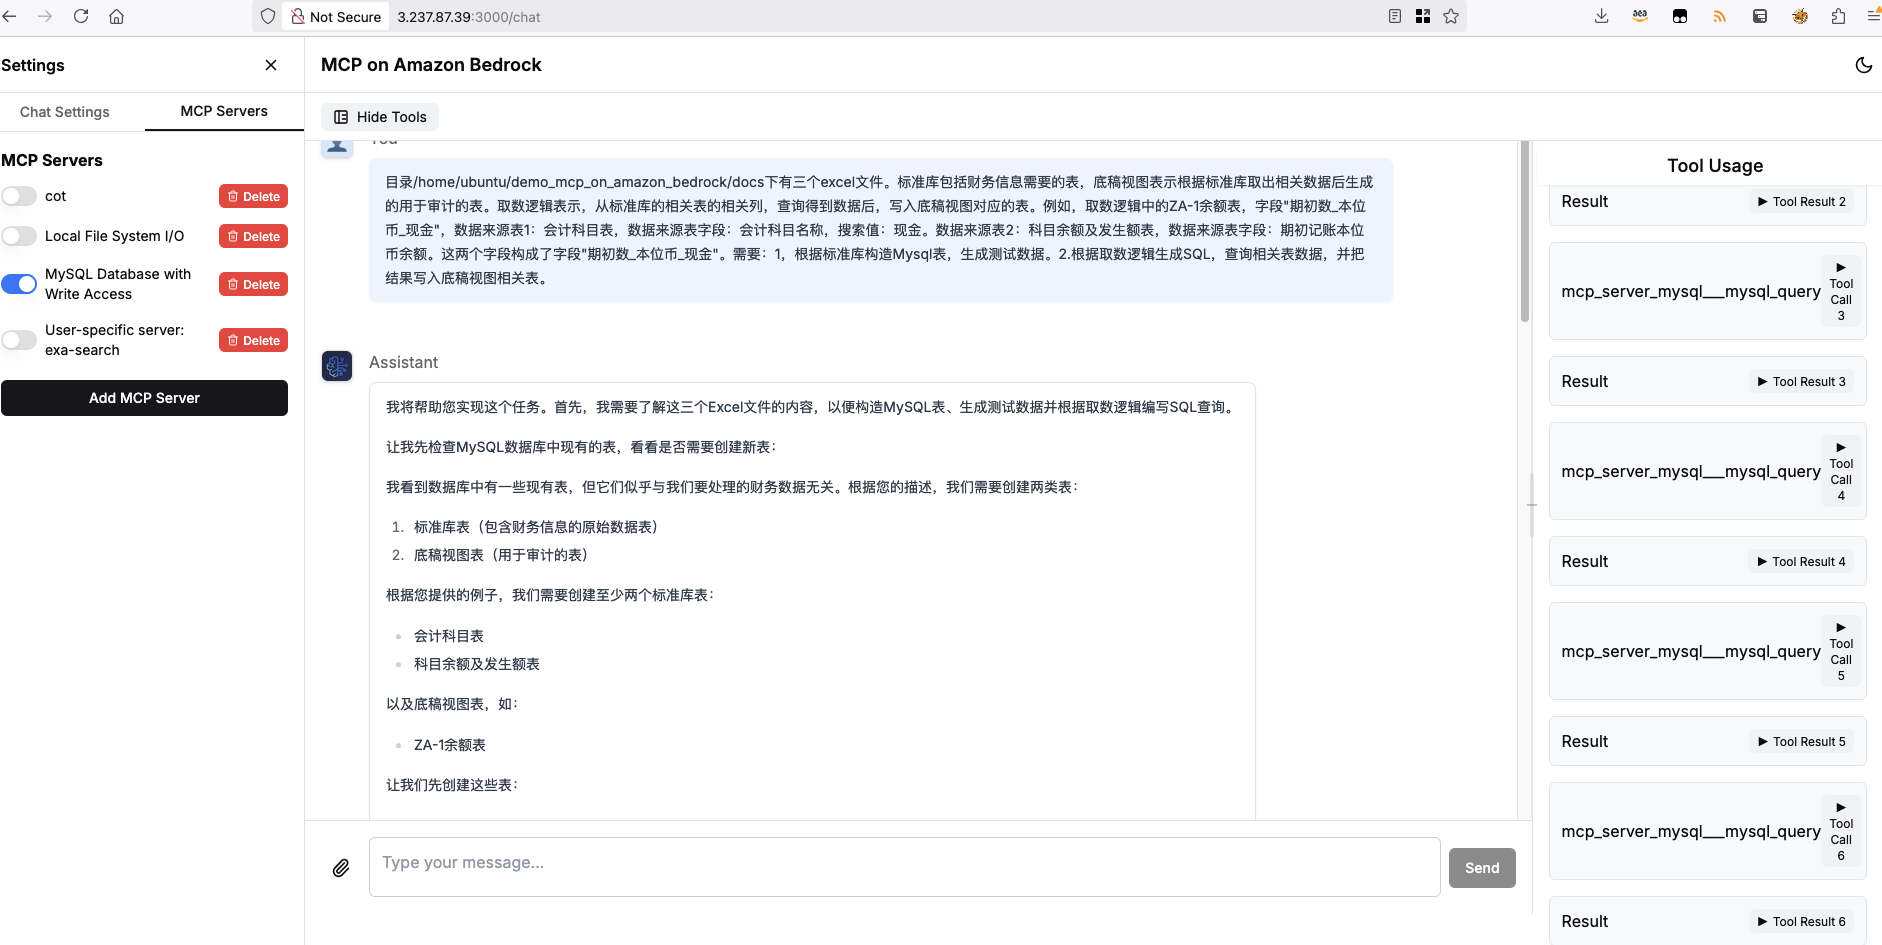Expand Tool Call 5 details
Screen dimensions: 1882x945
[x=1841, y=652]
